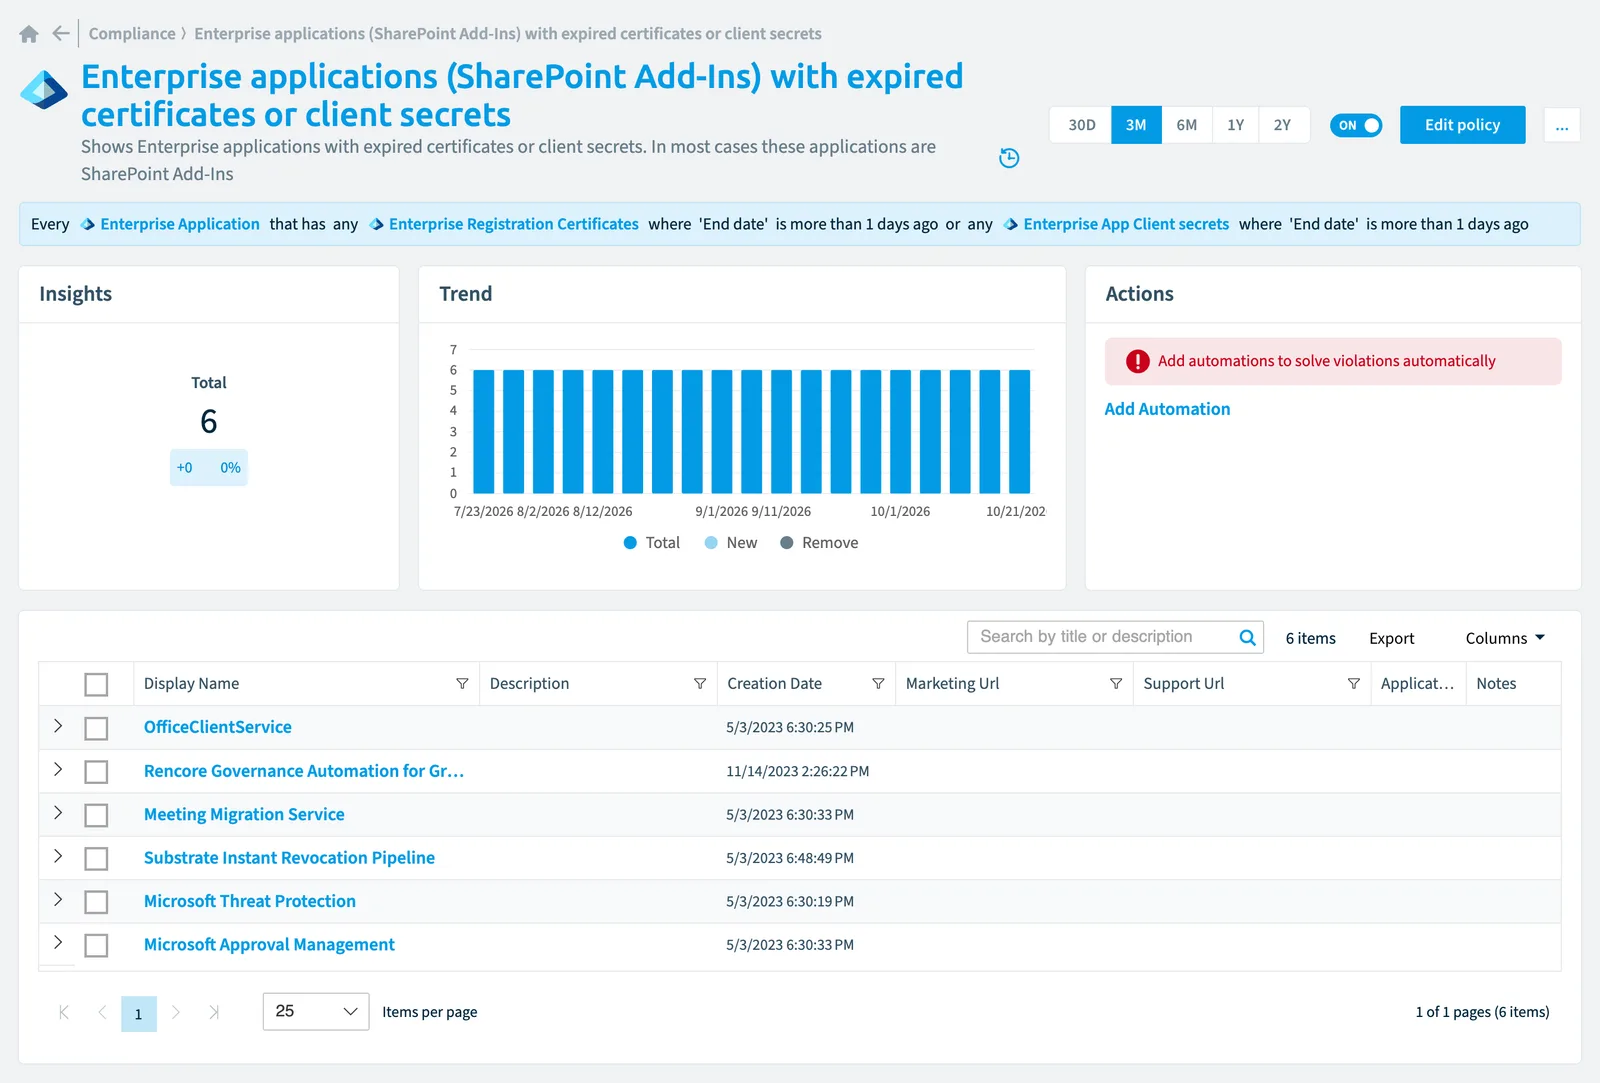Open Display Name column filter icon
The image size is (1600, 1083).
462,684
